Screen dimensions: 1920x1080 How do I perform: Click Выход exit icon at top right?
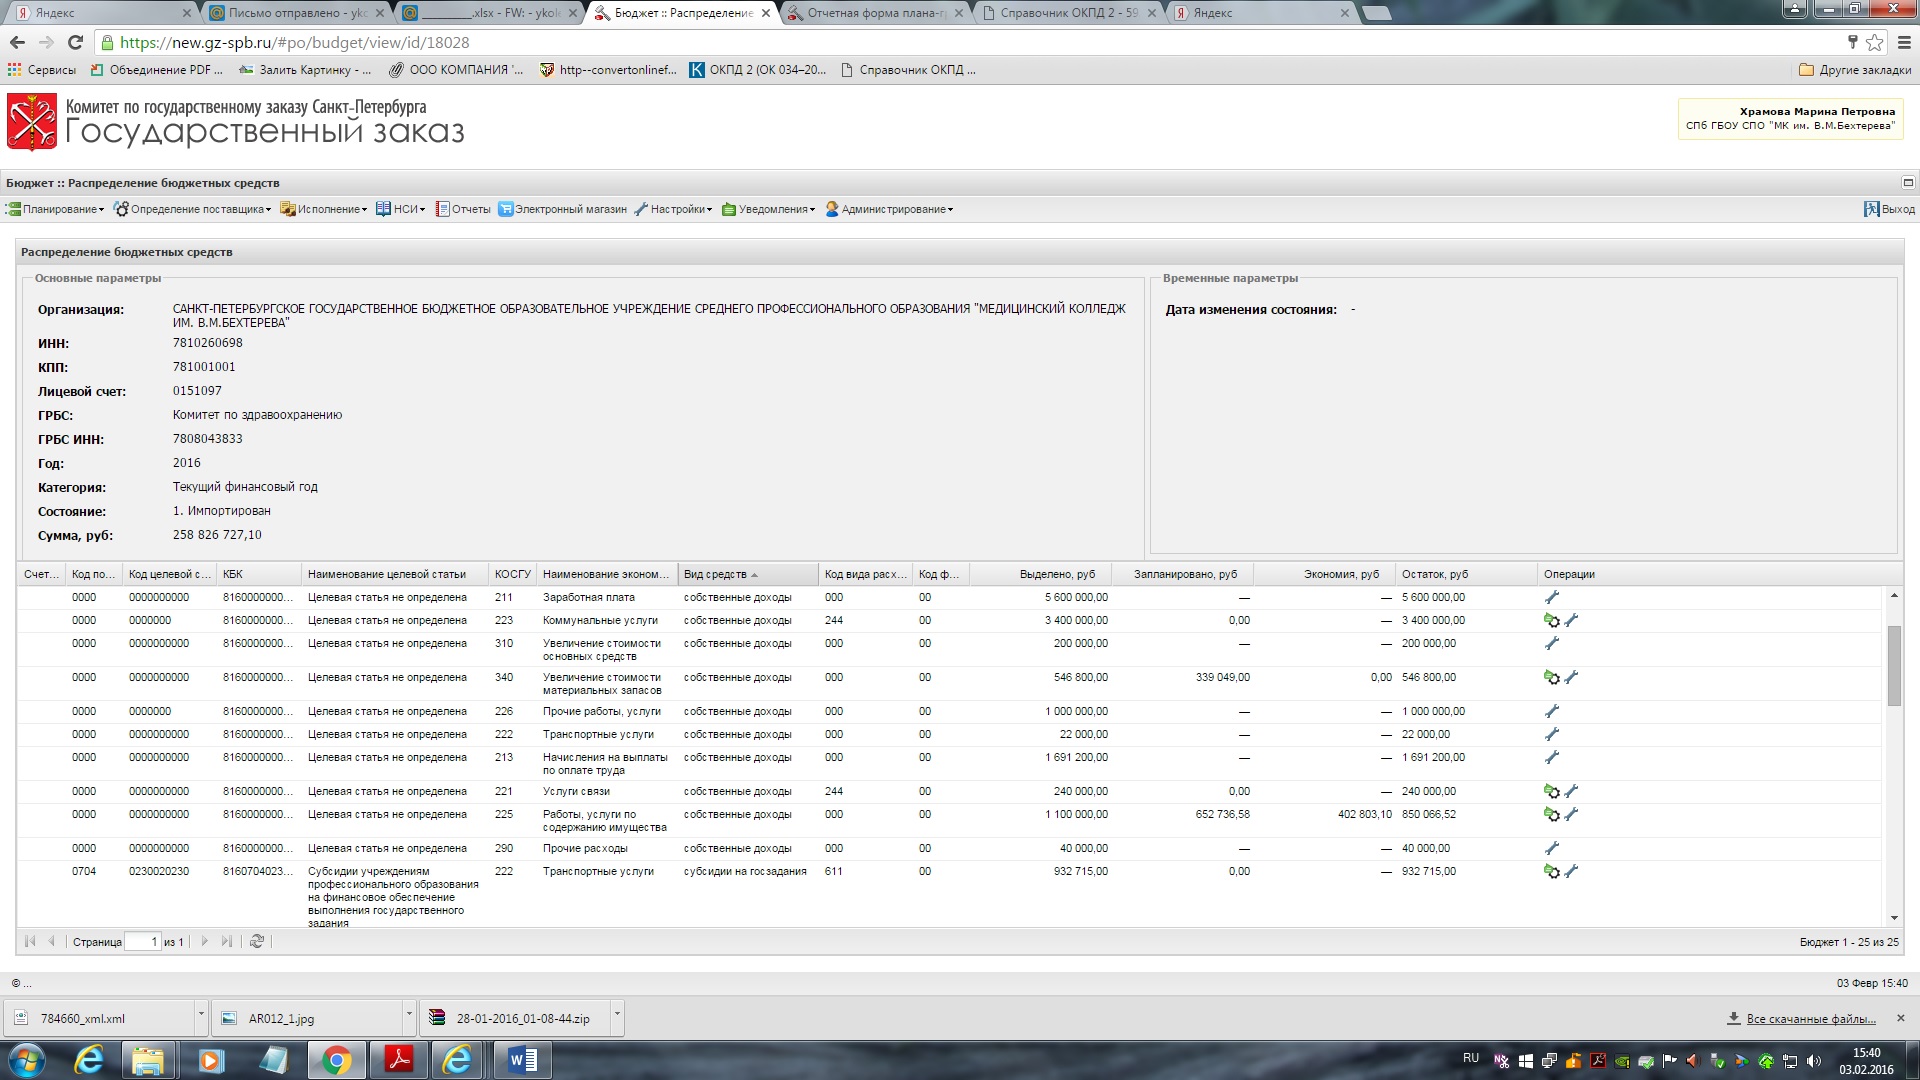pyautogui.click(x=1872, y=210)
